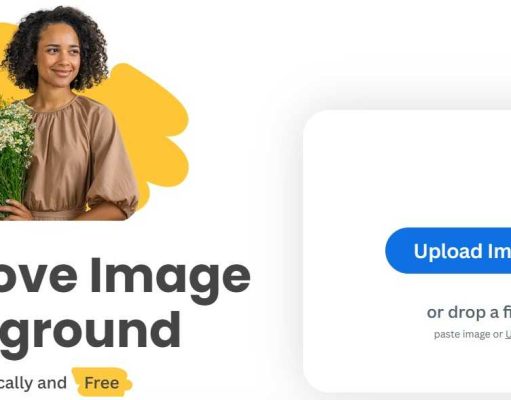Viewport: 511px width, 400px height.
Task: Click the "or drop a fi" text
Action: [469, 312]
